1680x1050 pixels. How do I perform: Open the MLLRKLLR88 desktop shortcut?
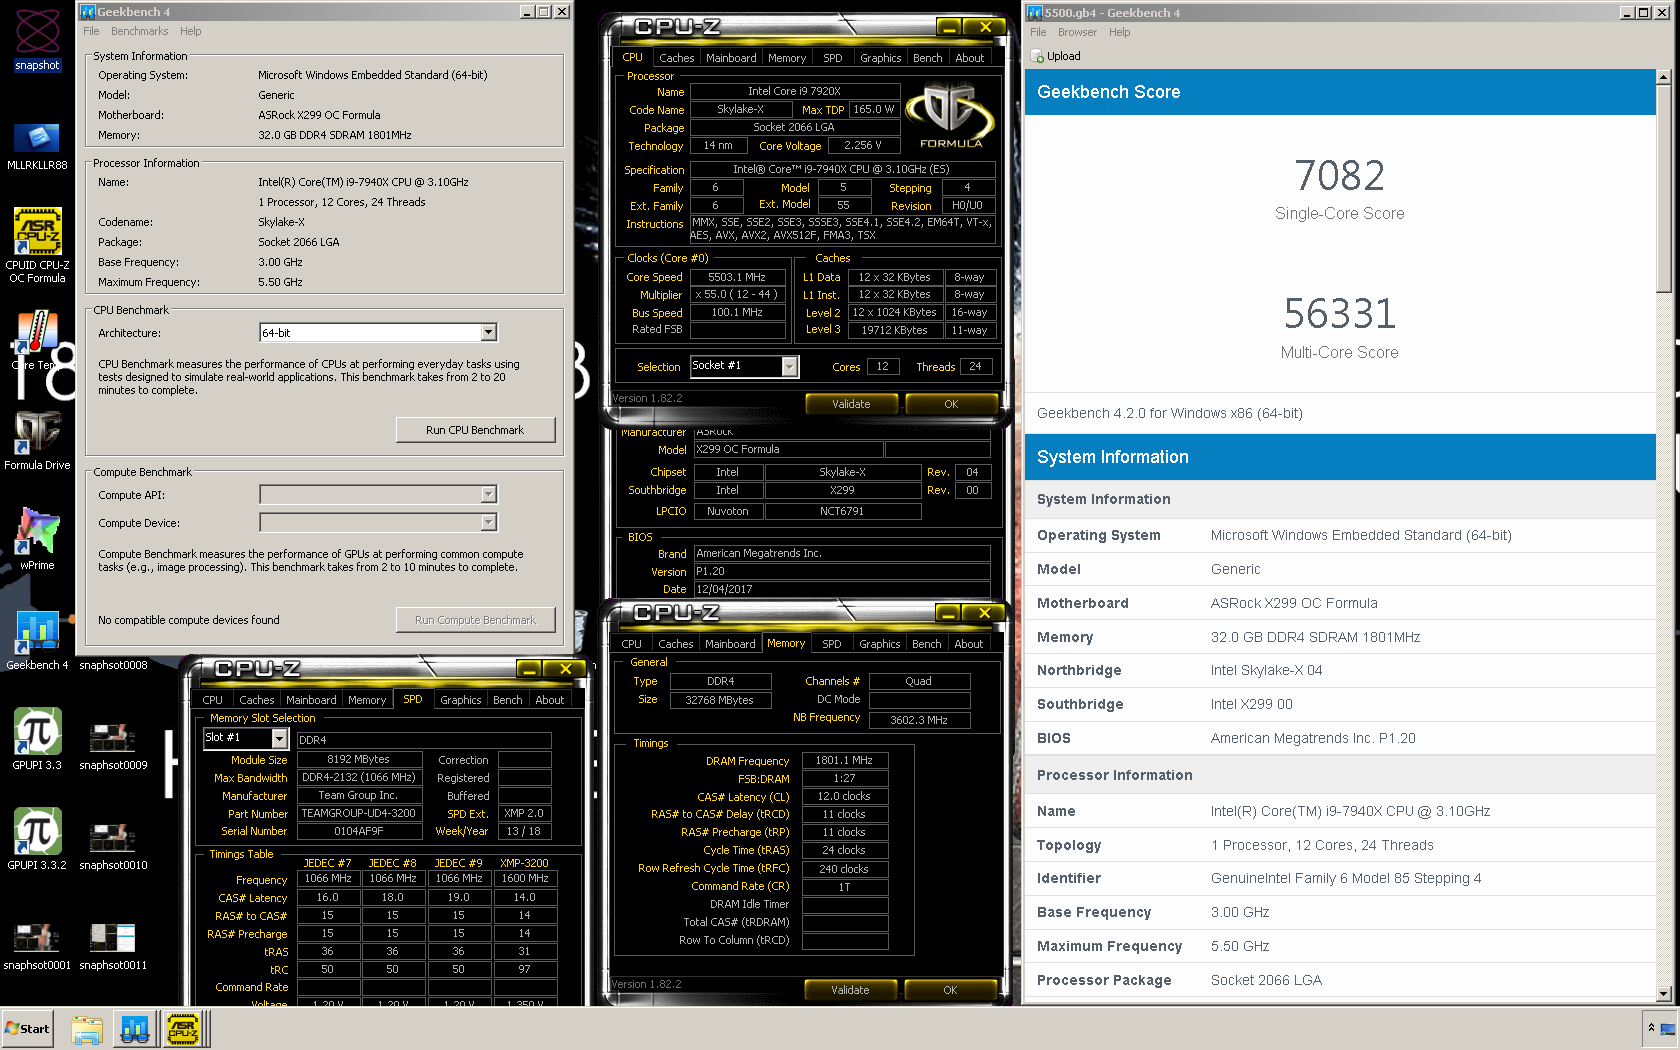point(37,145)
